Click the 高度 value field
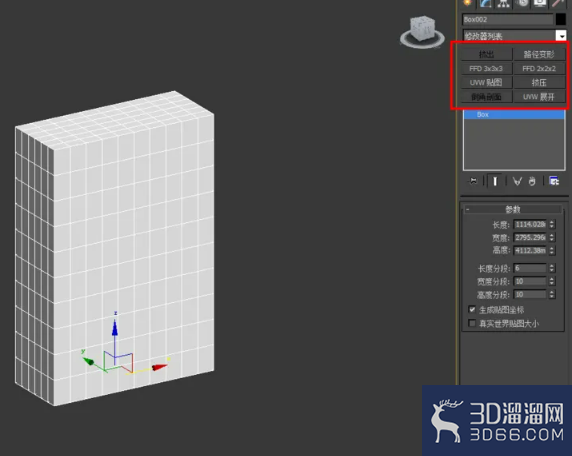The image size is (572, 456). 530,250
